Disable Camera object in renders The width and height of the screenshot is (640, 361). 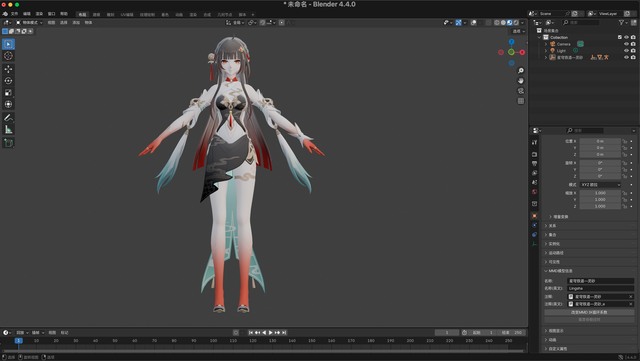click(633, 44)
